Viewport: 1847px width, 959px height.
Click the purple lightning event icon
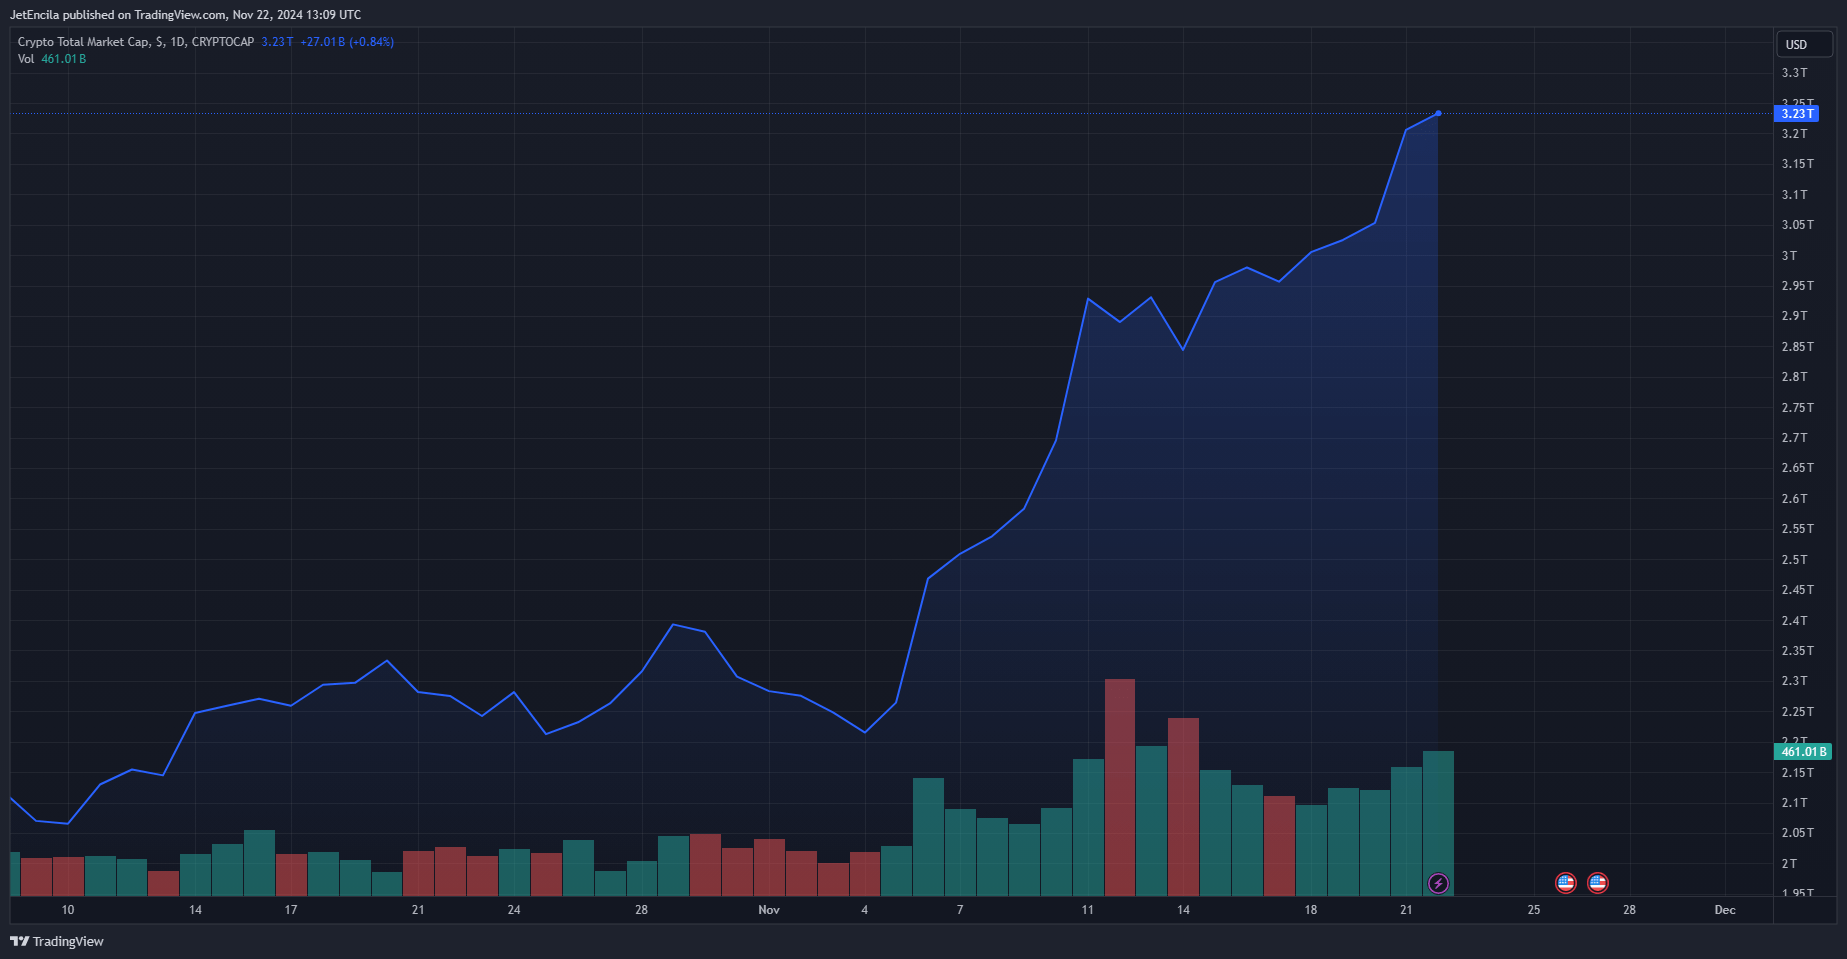click(x=1437, y=883)
